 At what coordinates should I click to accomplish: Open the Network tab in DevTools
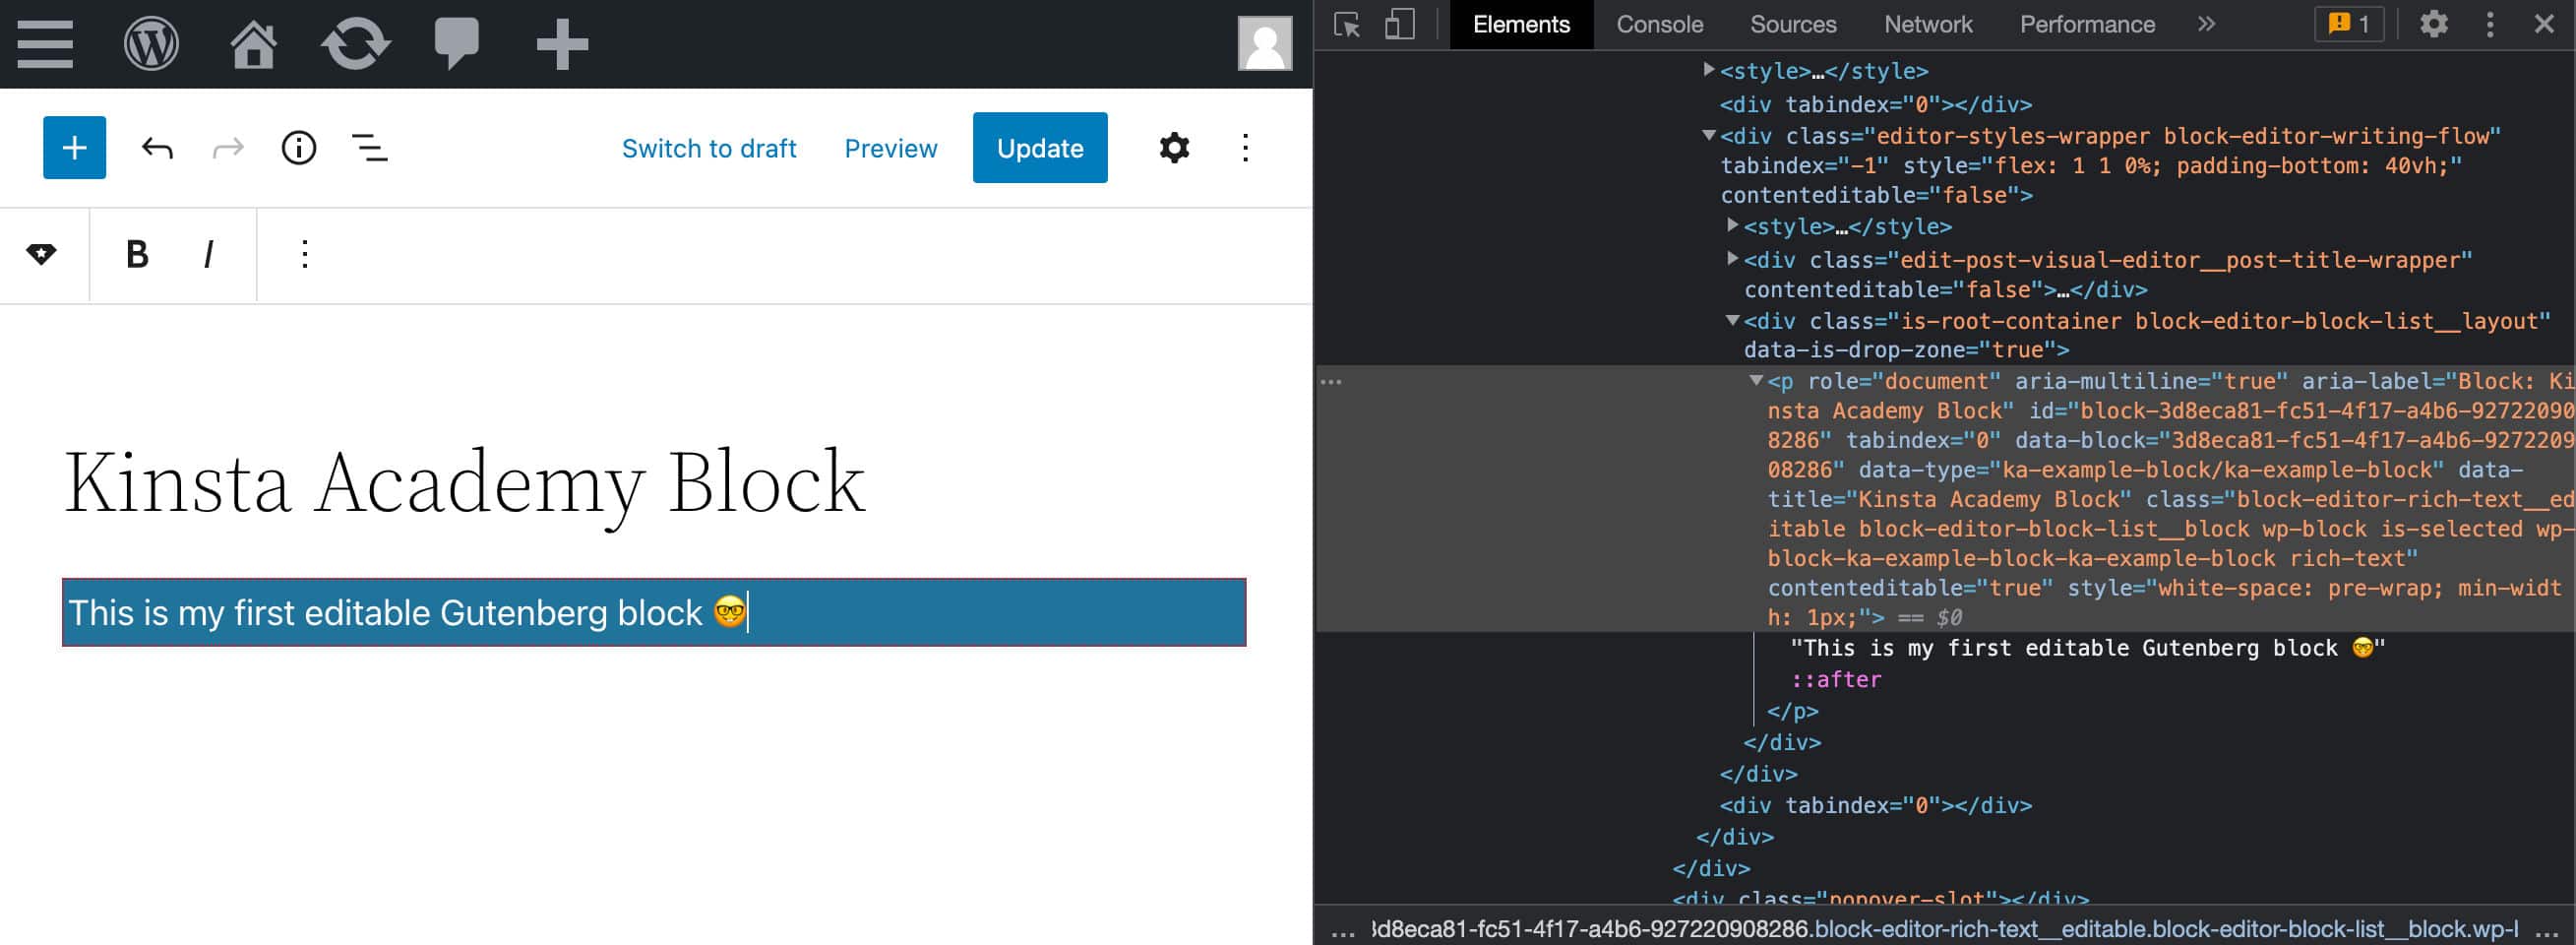coord(1927,24)
